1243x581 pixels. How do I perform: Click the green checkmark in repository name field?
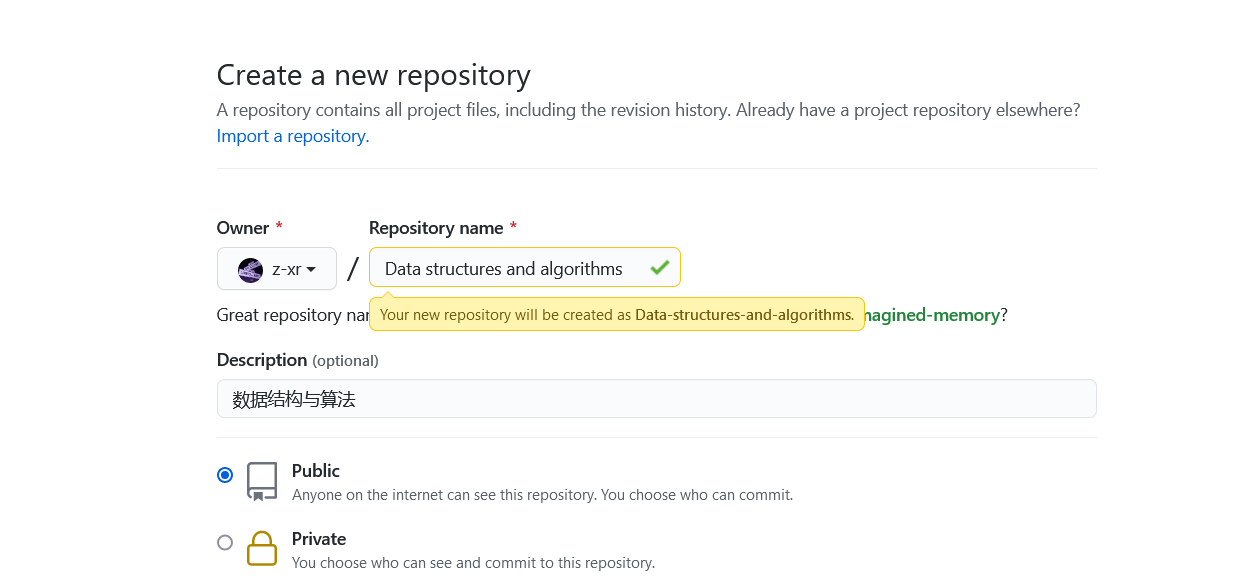[x=659, y=268]
